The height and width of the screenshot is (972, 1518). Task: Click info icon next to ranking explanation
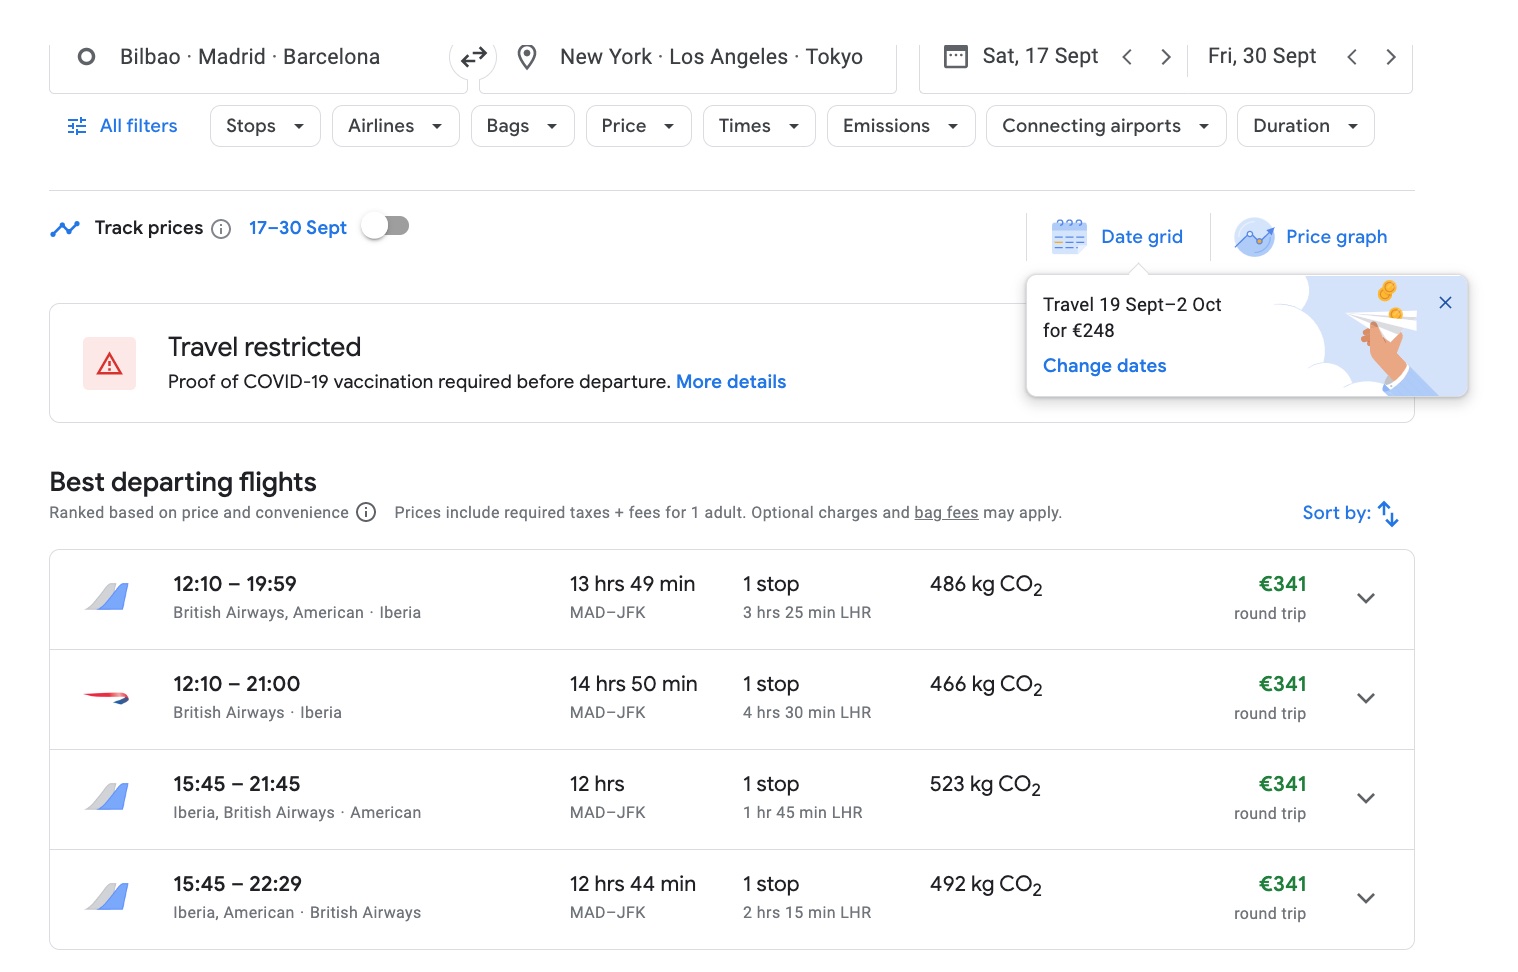click(x=366, y=513)
